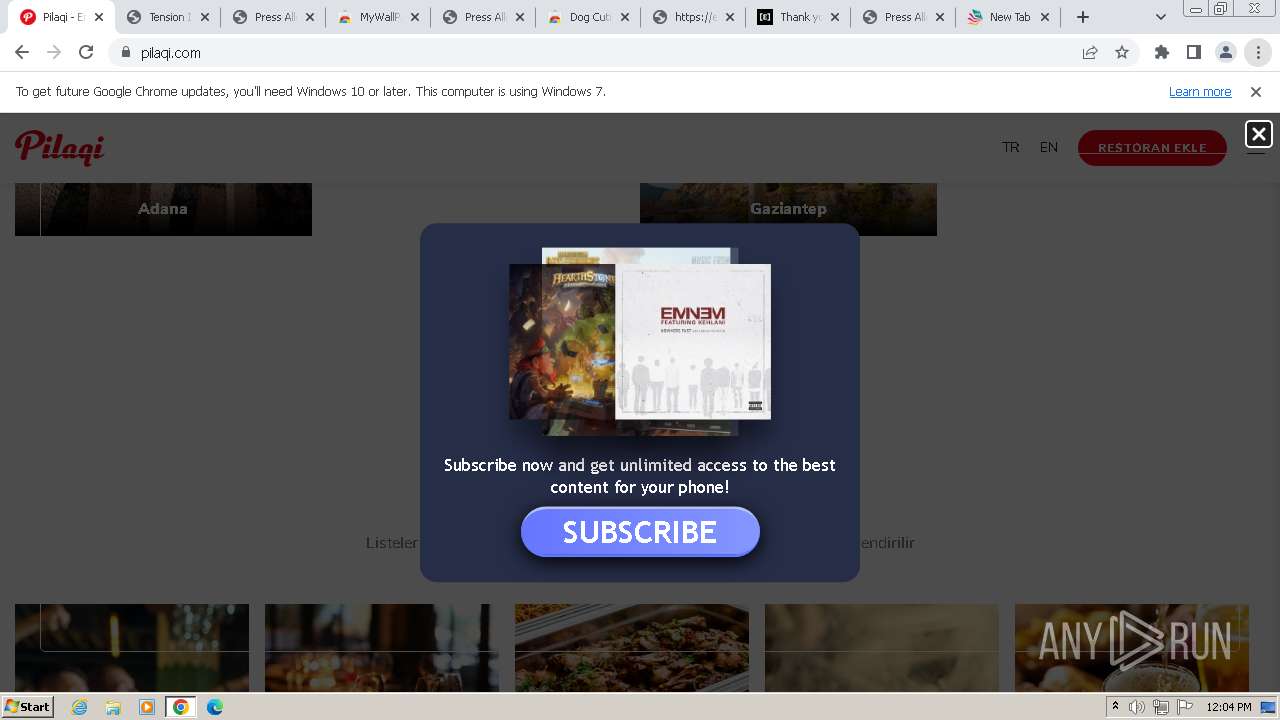Open the Extensions puzzle icon

coord(1162,53)
